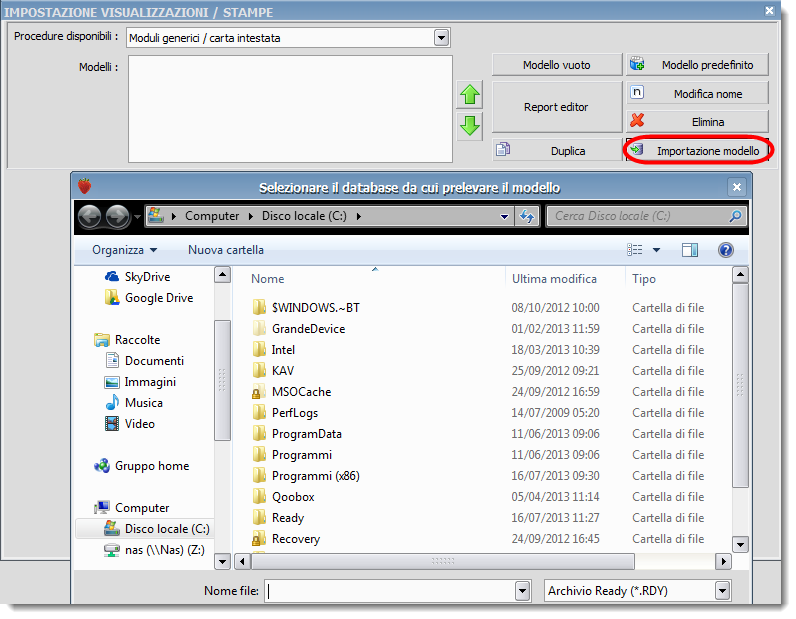Image resolution: width=796 pixels, height=619 pixels.
Task: Select the Ready folder
Action: tap(288, 518)
